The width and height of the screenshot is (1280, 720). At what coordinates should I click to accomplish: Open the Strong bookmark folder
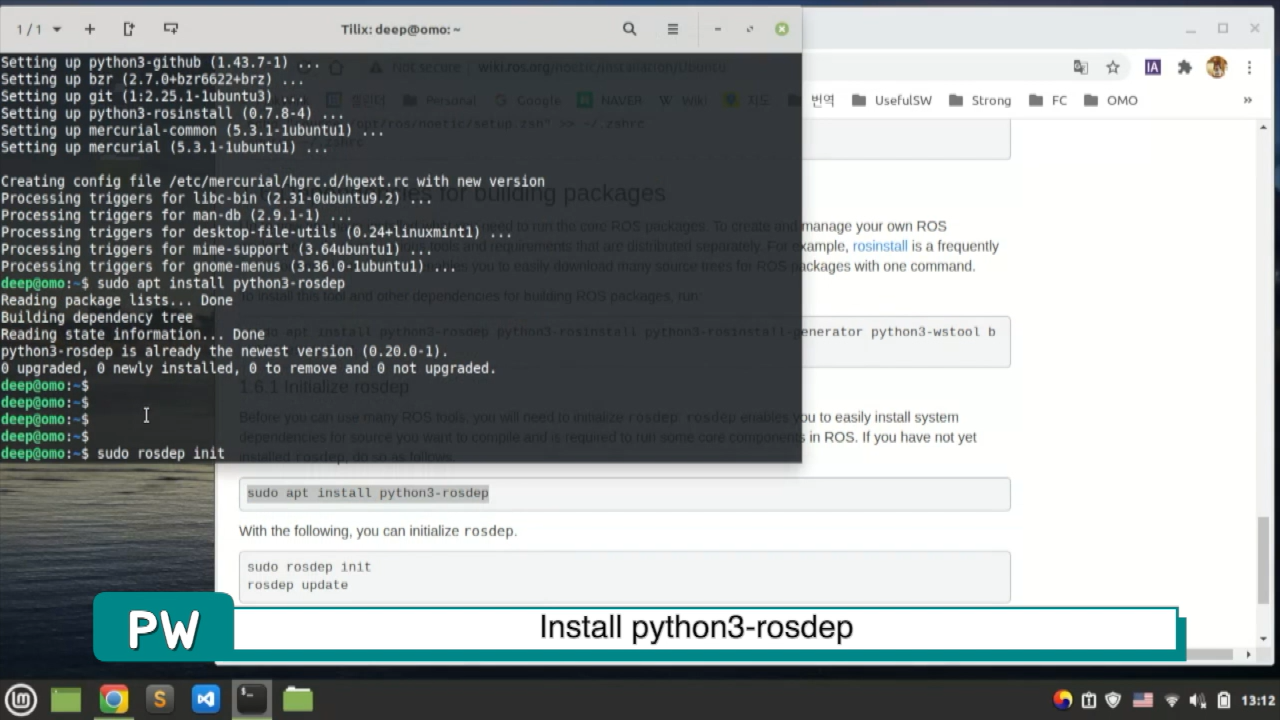[x=980, y=100]
